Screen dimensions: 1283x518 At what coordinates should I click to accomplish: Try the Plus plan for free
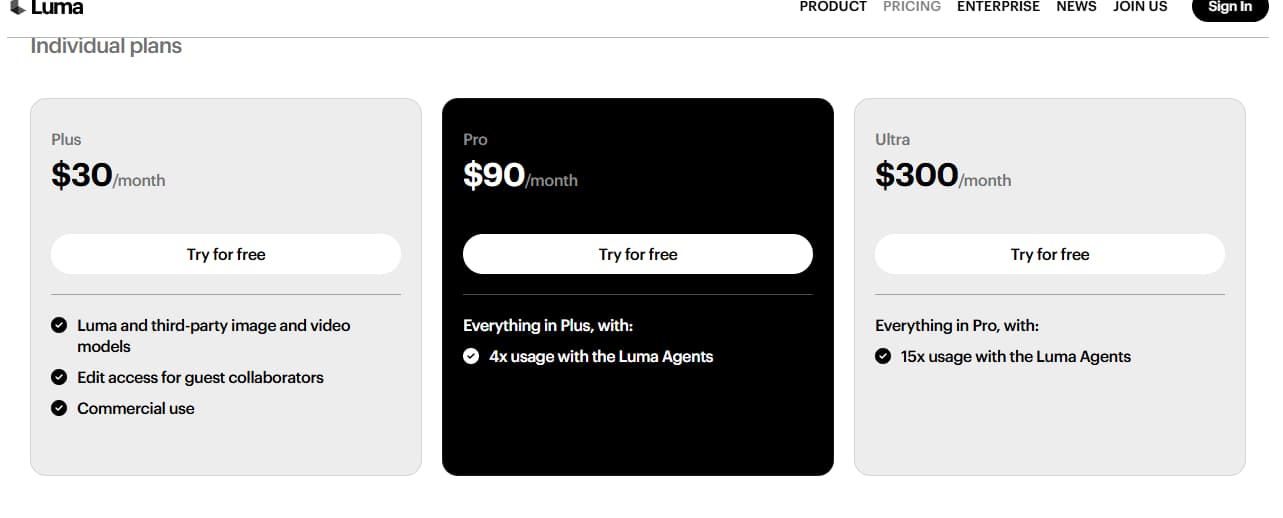(226, 254)
